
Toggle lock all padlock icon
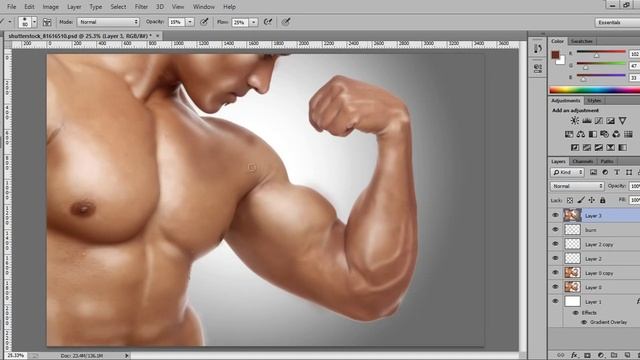602,200
